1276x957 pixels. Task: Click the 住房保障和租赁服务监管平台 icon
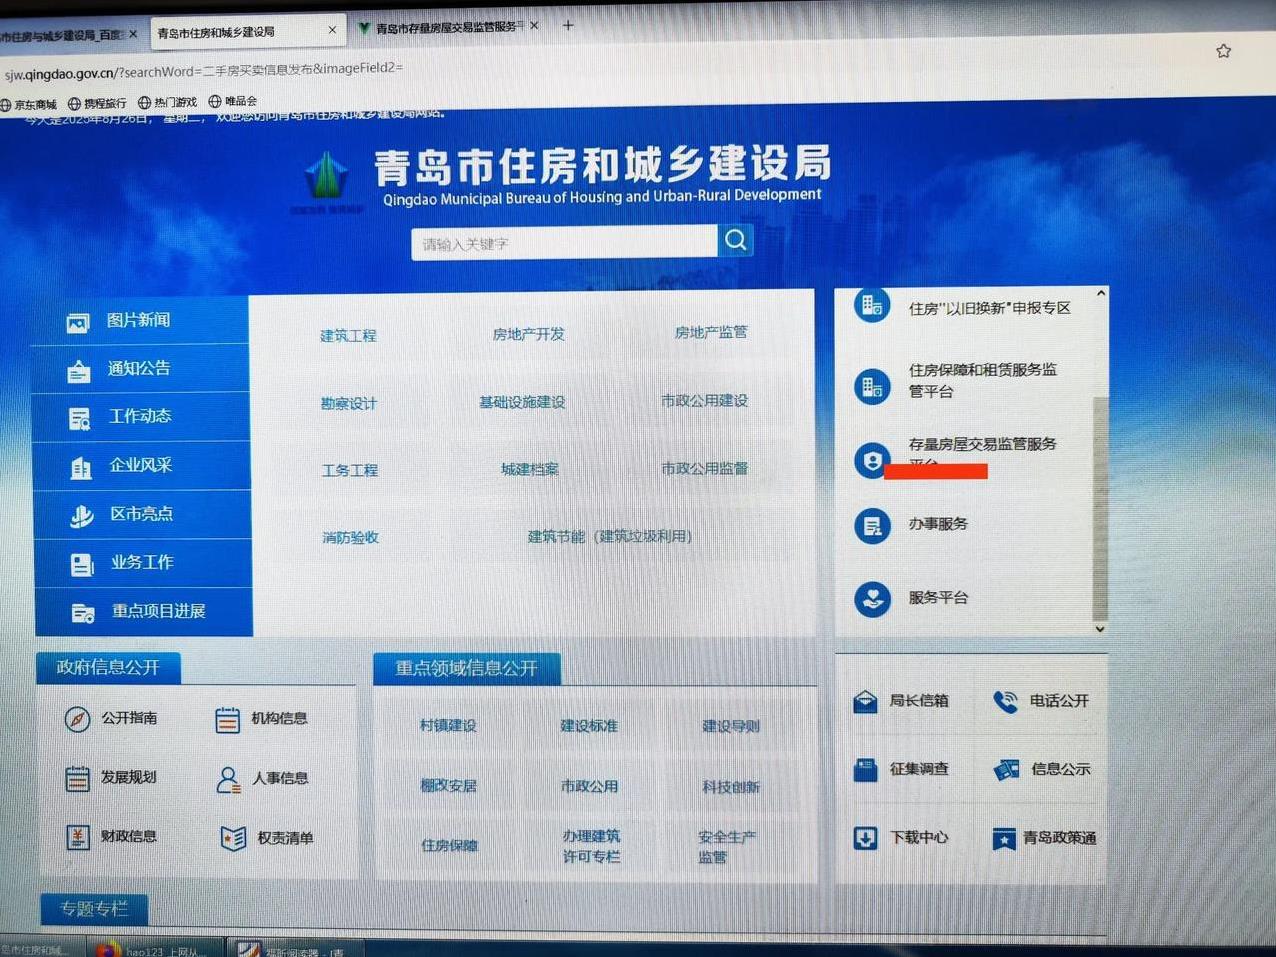pyautogui.click(x=872, y=386)
